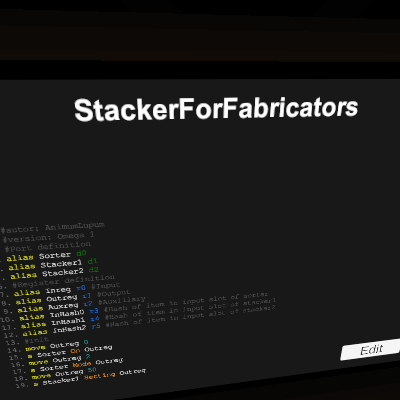
Task: Select the StackerForFabricators title text
Action: [216, 109]
